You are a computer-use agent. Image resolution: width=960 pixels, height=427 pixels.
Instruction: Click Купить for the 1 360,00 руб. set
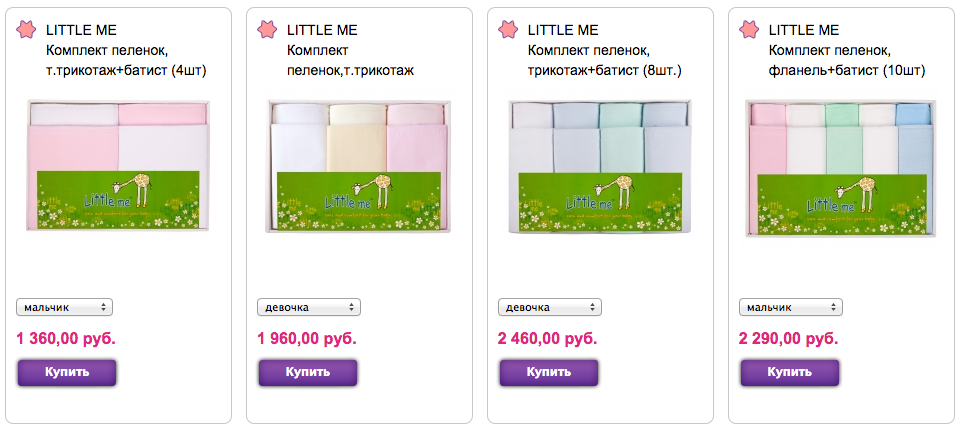pyautogui.click(x=67, y=372)
